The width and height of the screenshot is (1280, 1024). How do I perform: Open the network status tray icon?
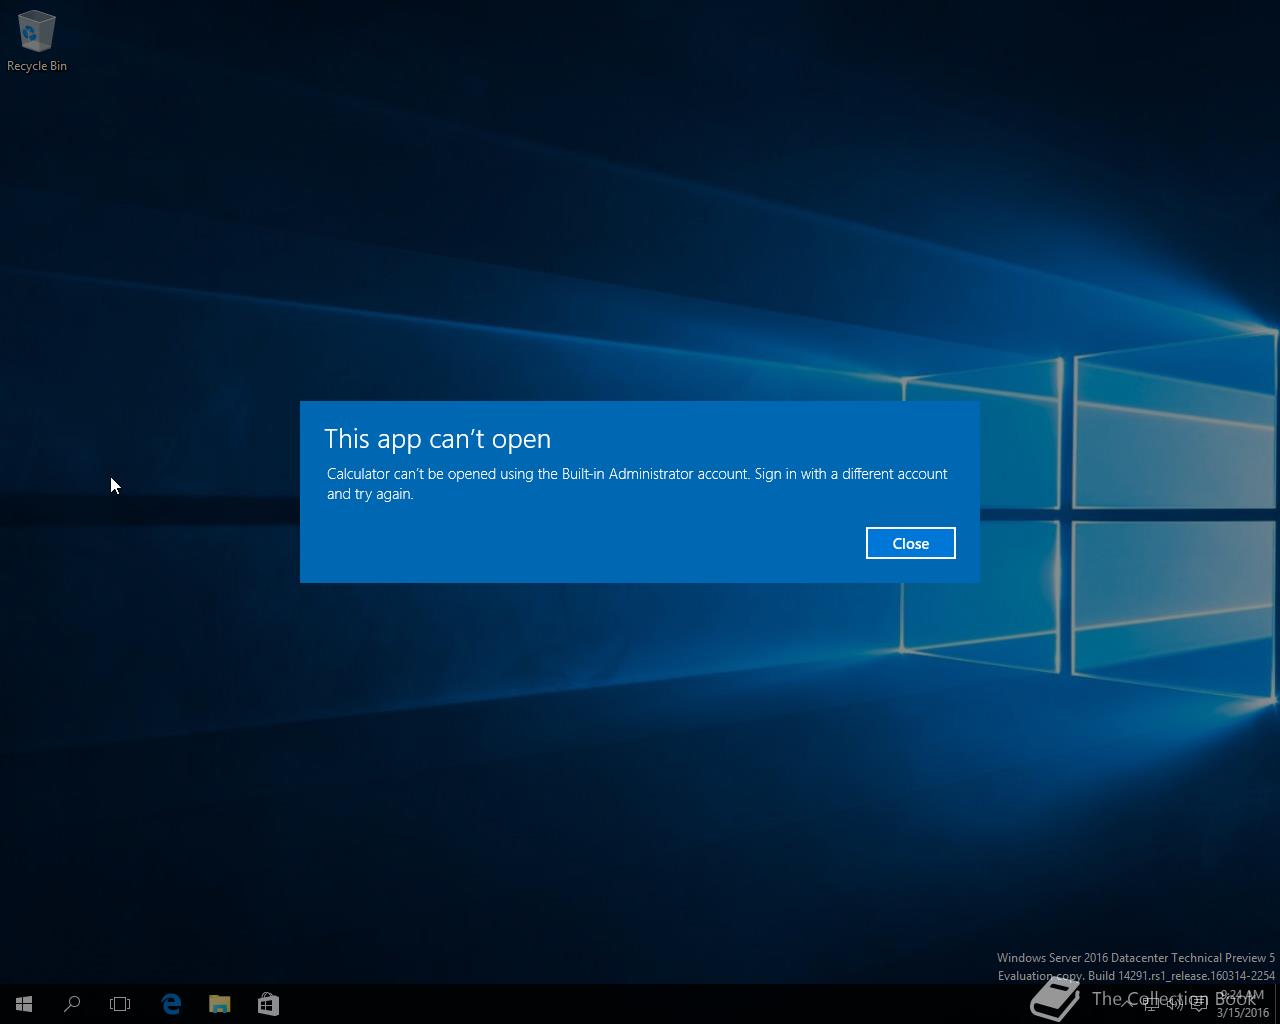(x=1151, y=1004)
